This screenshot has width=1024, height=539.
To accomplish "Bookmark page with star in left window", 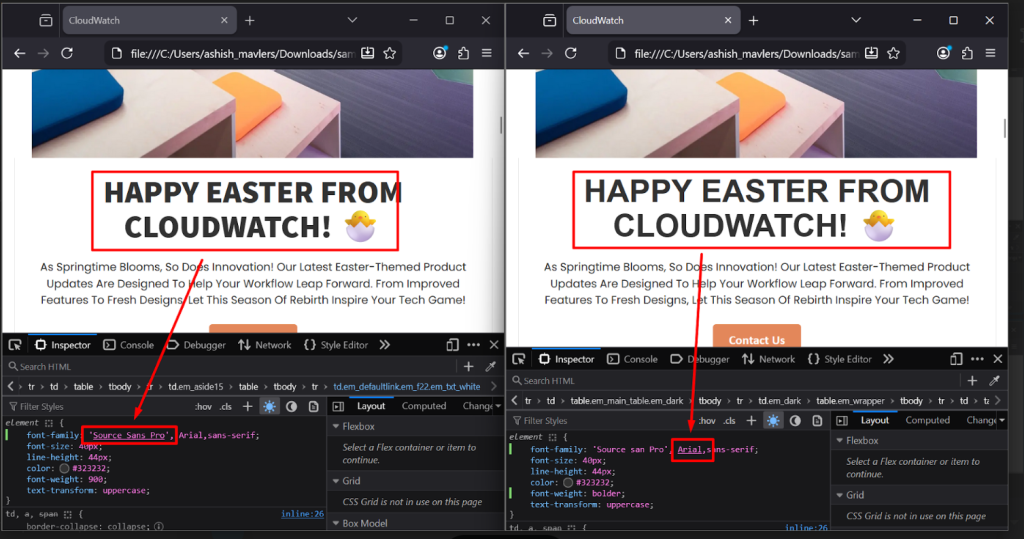I will [x=390, y=53].
